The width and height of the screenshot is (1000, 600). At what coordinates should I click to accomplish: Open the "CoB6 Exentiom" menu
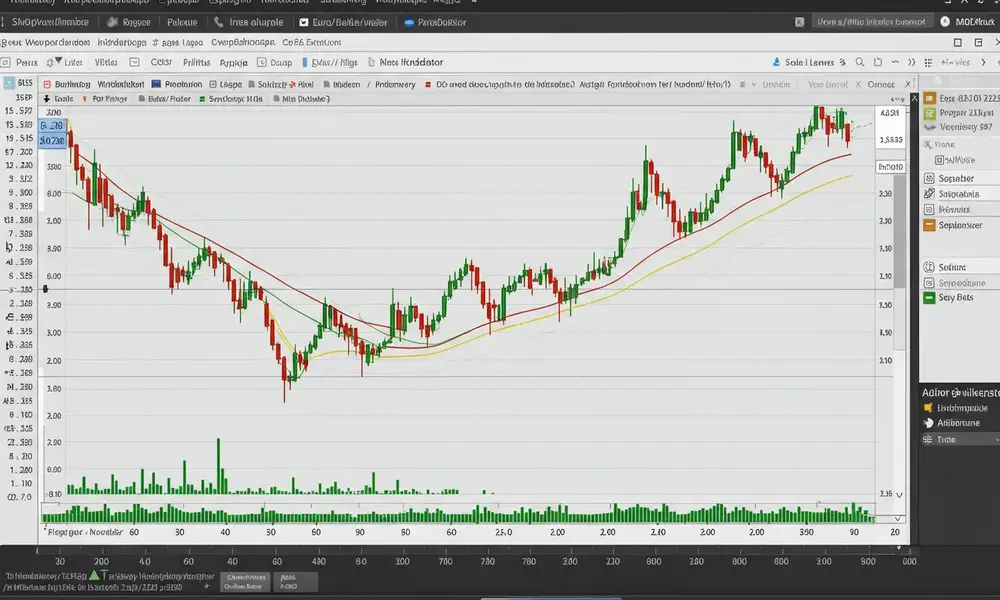coord(311,42)
